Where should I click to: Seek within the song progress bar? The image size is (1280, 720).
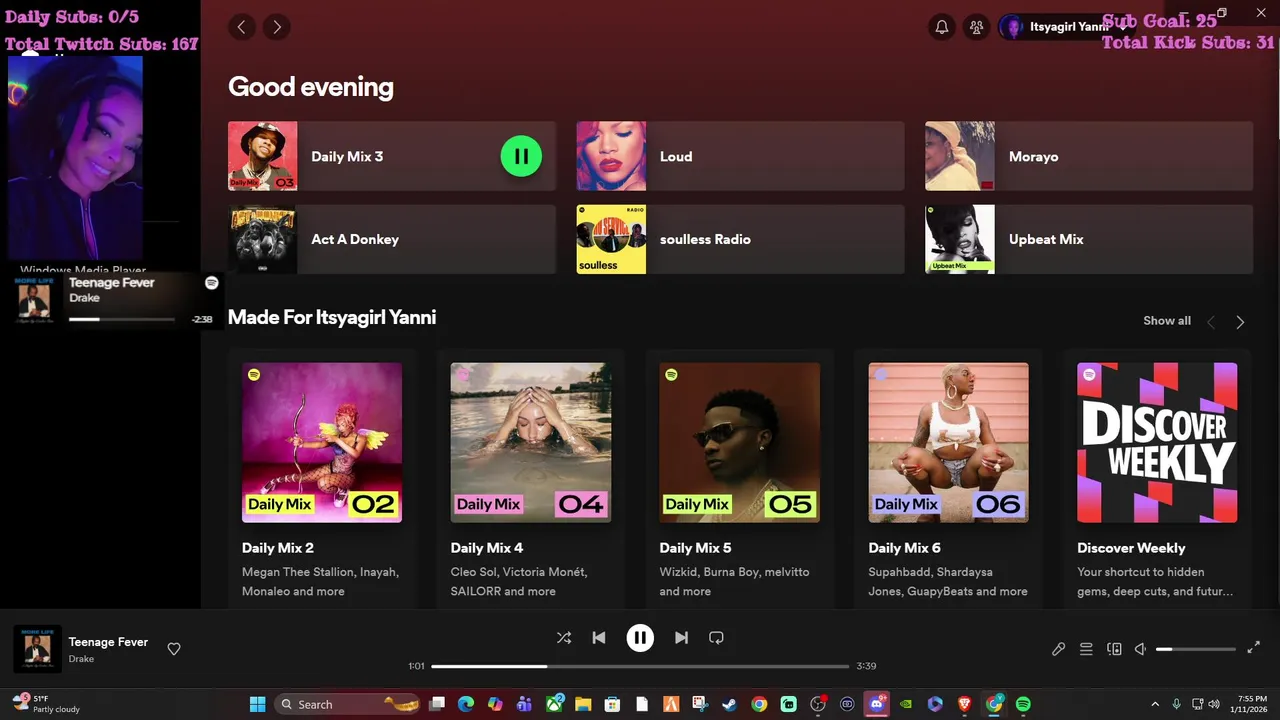[x=640, y=666]
